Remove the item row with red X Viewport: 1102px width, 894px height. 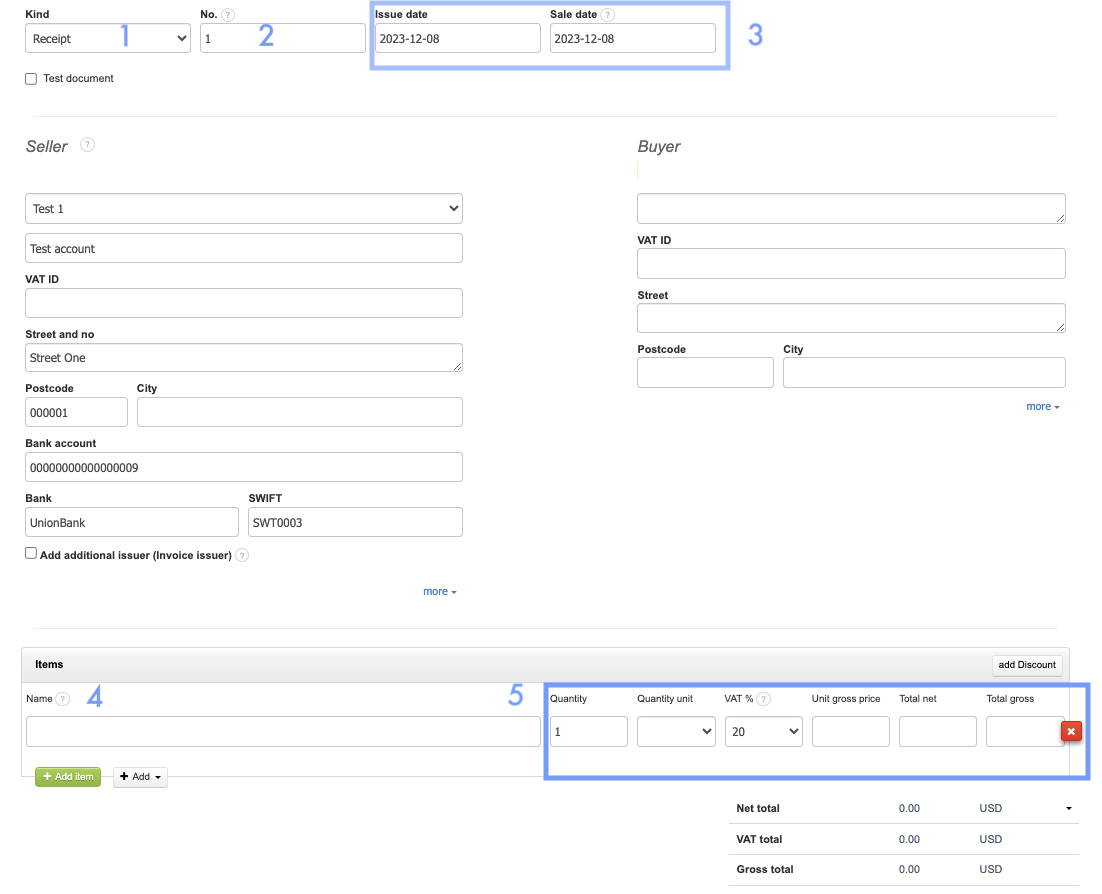1071,732
